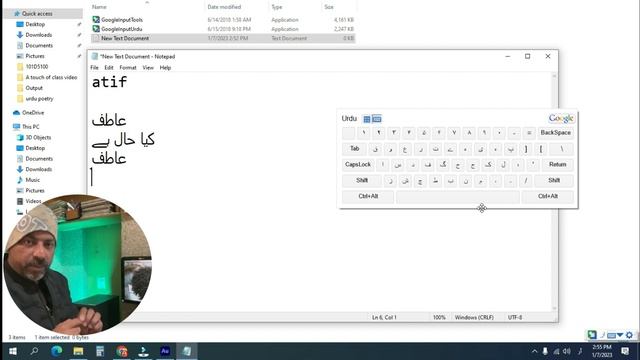This screenshot has height=360, width=640.
Task: Open Notepad File menu
Action: tap(94, 68)
